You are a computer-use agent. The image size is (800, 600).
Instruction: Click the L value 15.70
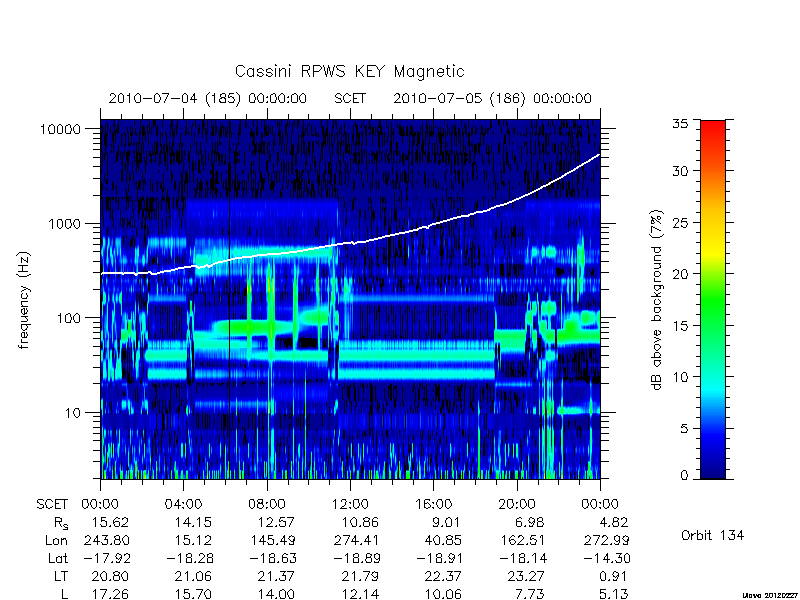coord(193,594)
